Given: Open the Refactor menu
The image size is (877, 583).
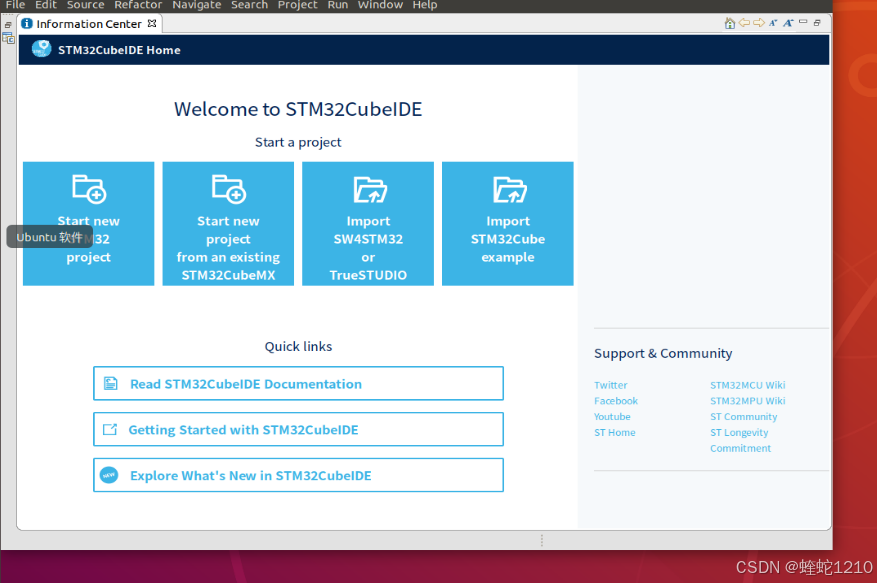Looking at the screenshot, I should [138, 5].
